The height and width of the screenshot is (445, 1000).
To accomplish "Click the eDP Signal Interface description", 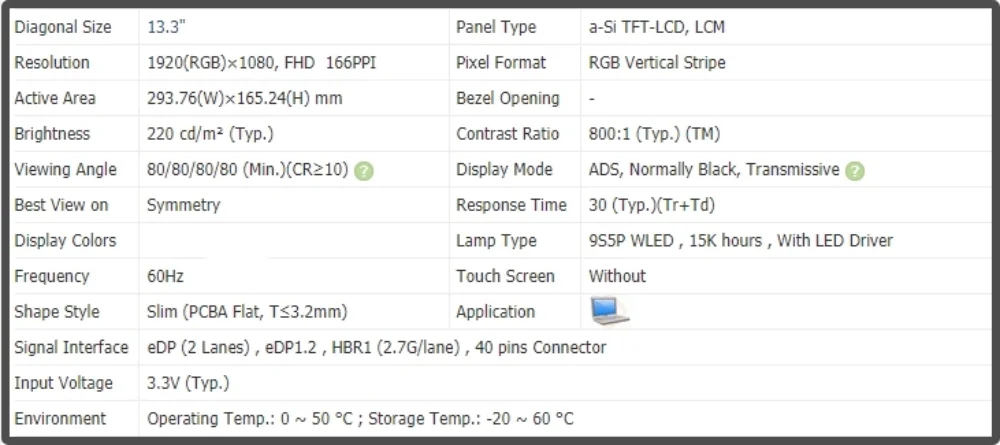I will (x=376, y=347).
